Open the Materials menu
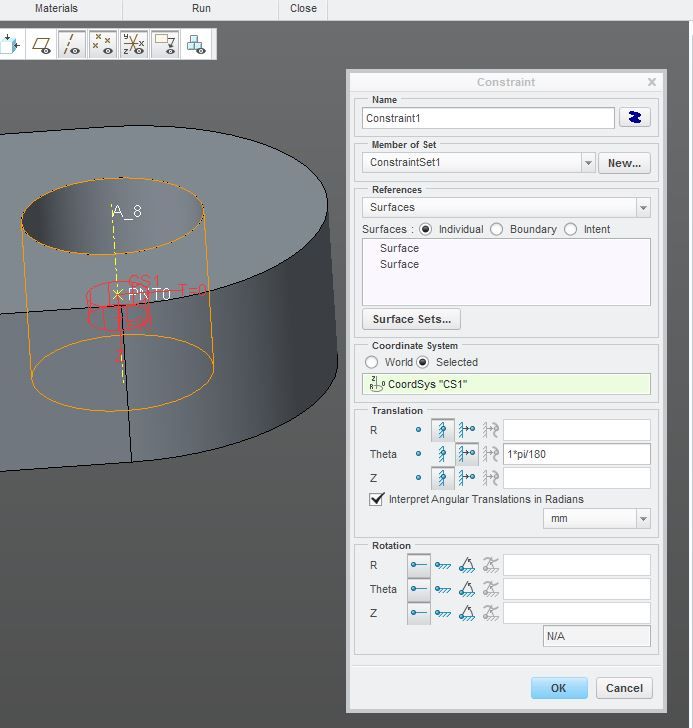The width and height of the screenshot is (693, 728). pyautogui.click(x=56, y=8)
